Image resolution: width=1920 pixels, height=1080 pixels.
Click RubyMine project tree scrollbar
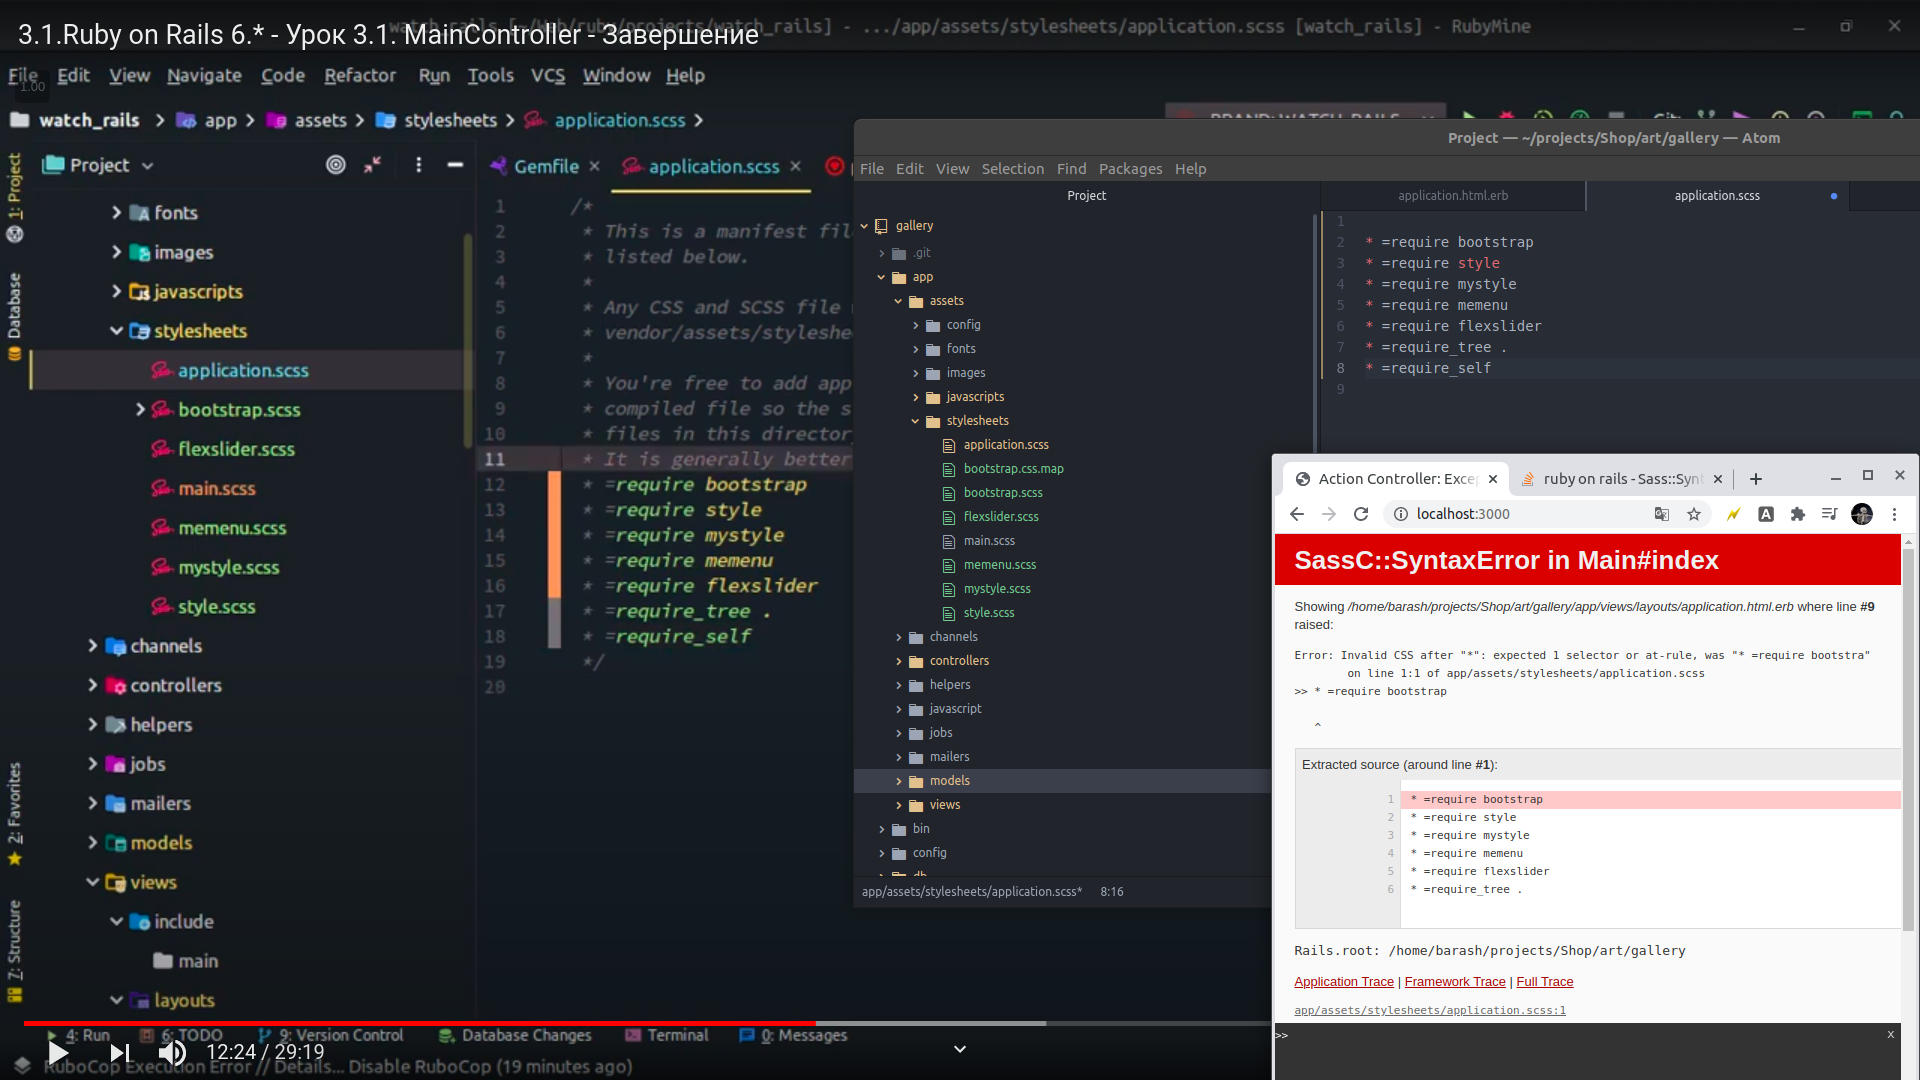(x=467, y=340)
